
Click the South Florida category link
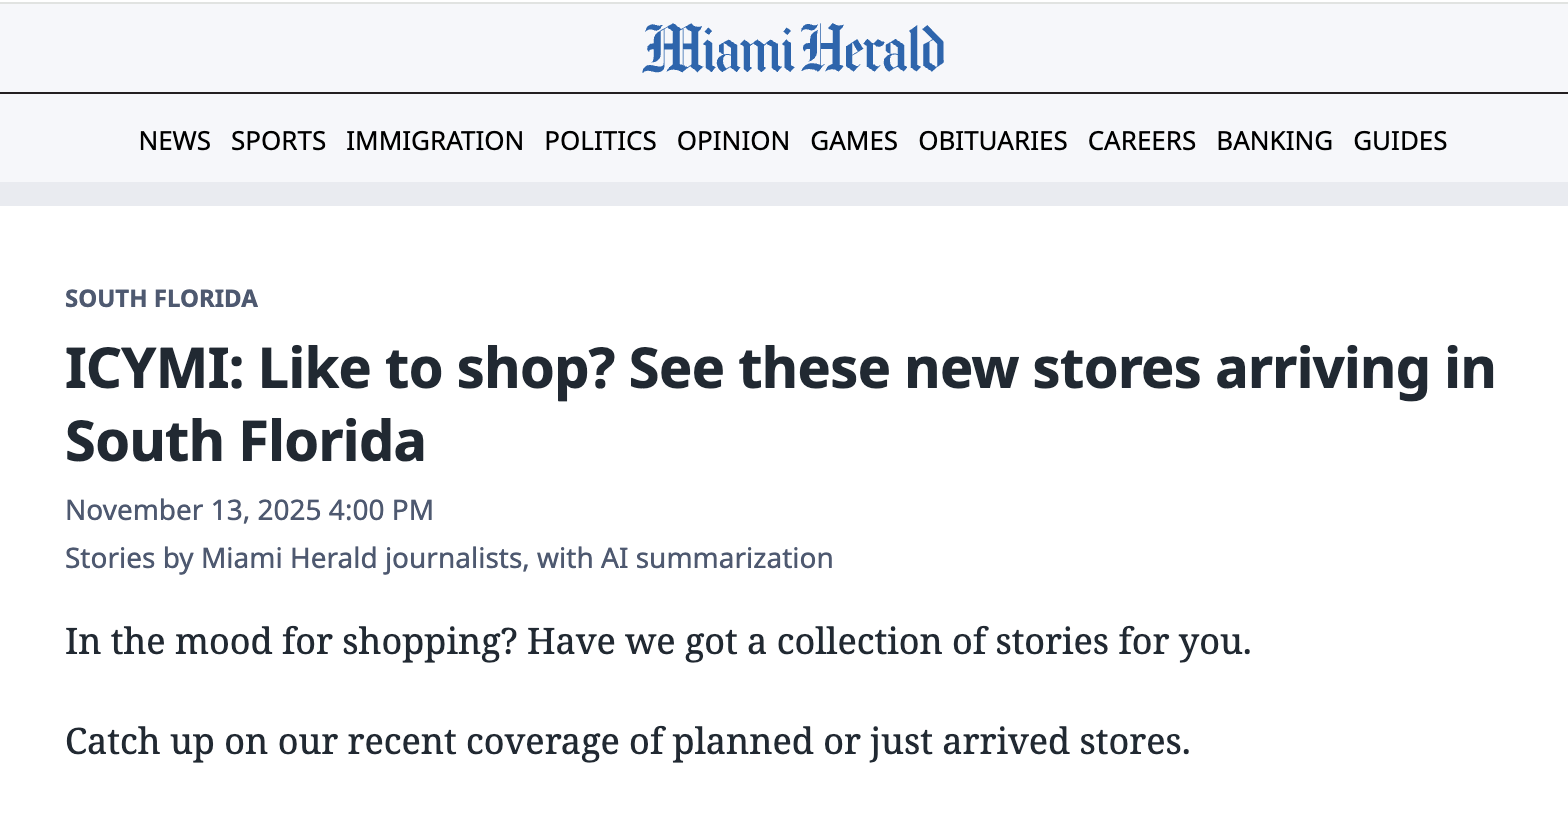(161, 299)
